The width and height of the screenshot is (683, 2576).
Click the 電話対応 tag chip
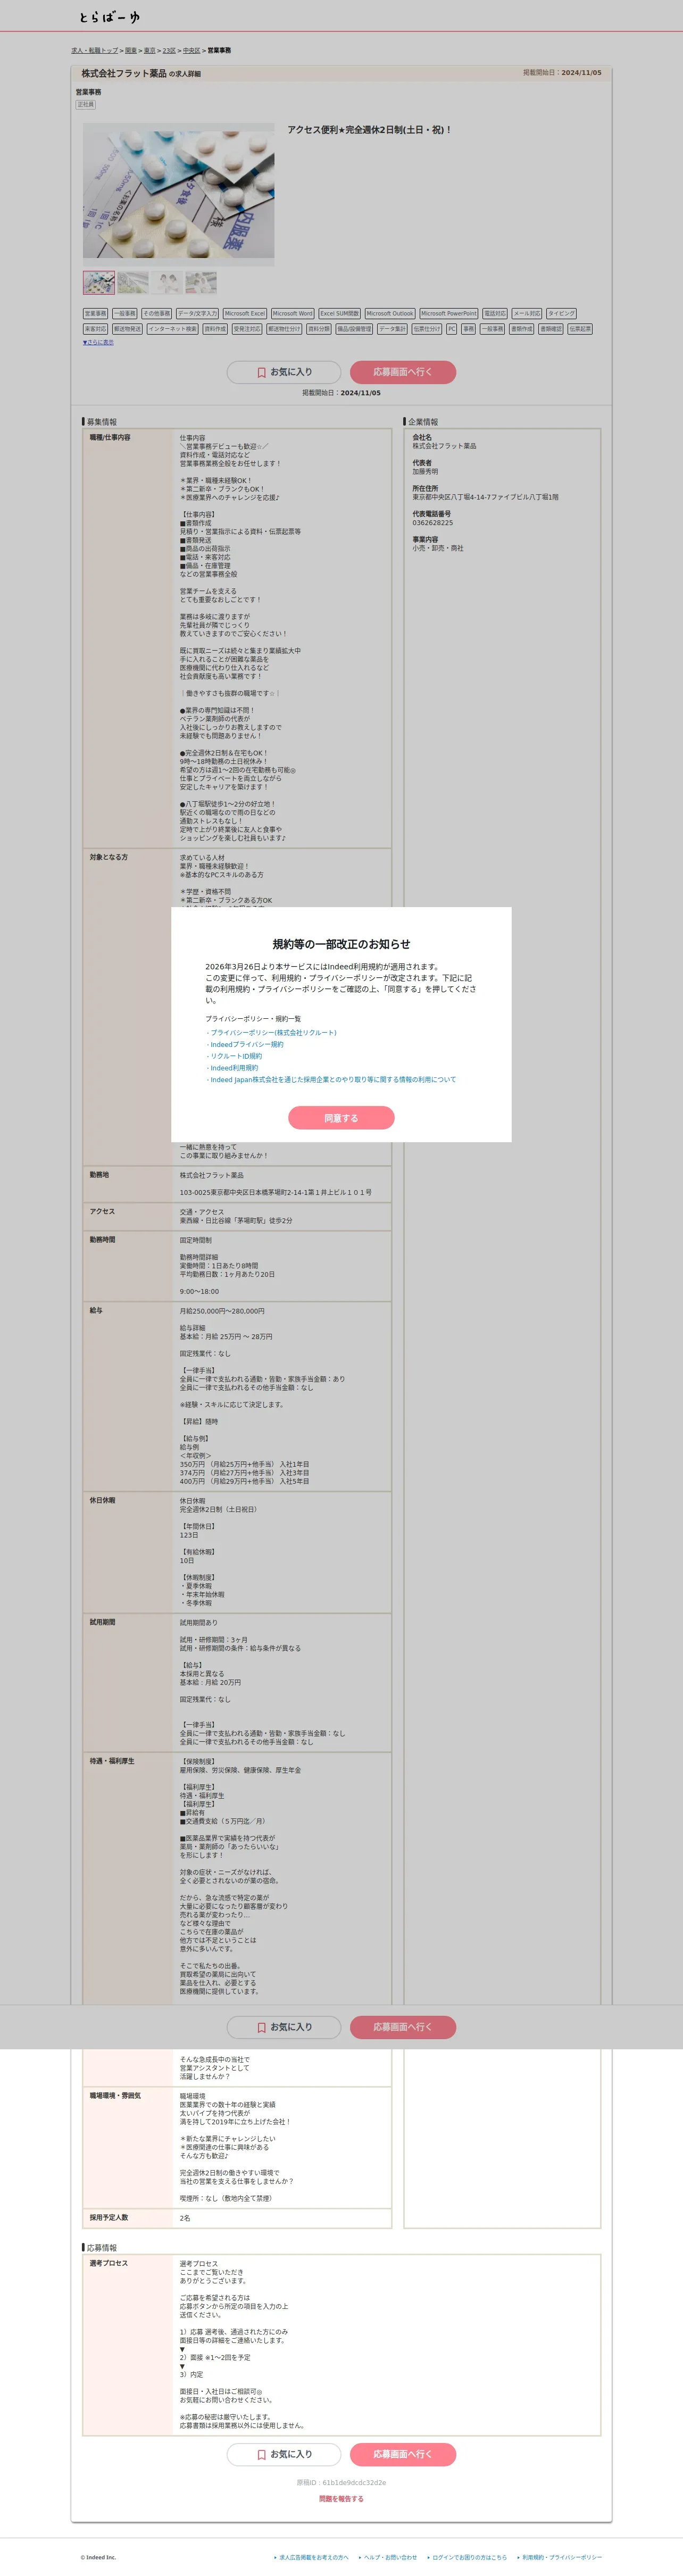495,314
